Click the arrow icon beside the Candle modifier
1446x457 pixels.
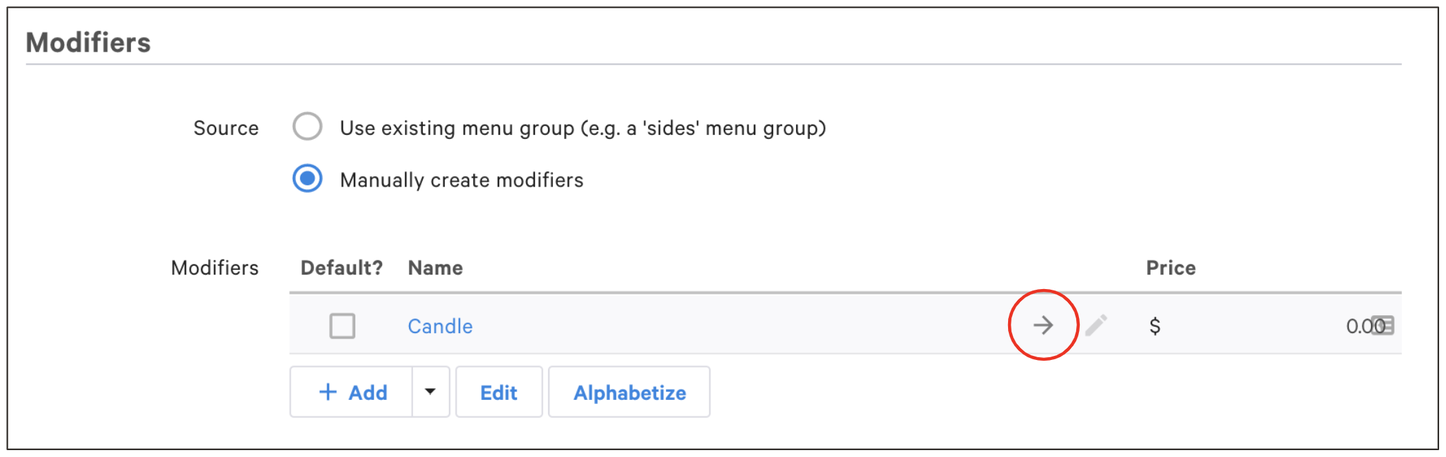pyautogui.click(x=1043, y=325)
